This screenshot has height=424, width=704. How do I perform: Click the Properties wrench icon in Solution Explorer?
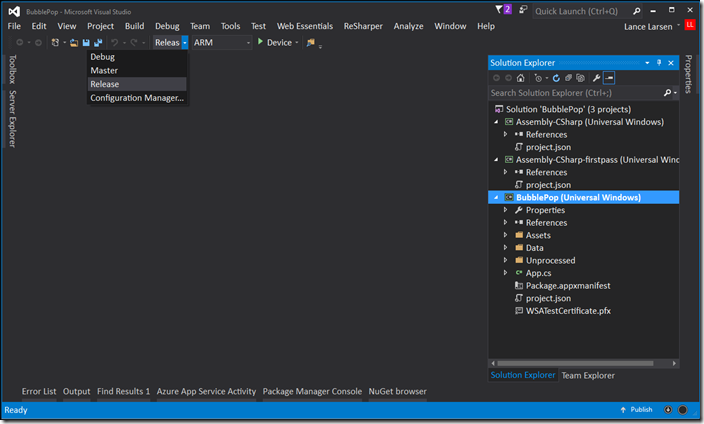click(x=597, y=78)
